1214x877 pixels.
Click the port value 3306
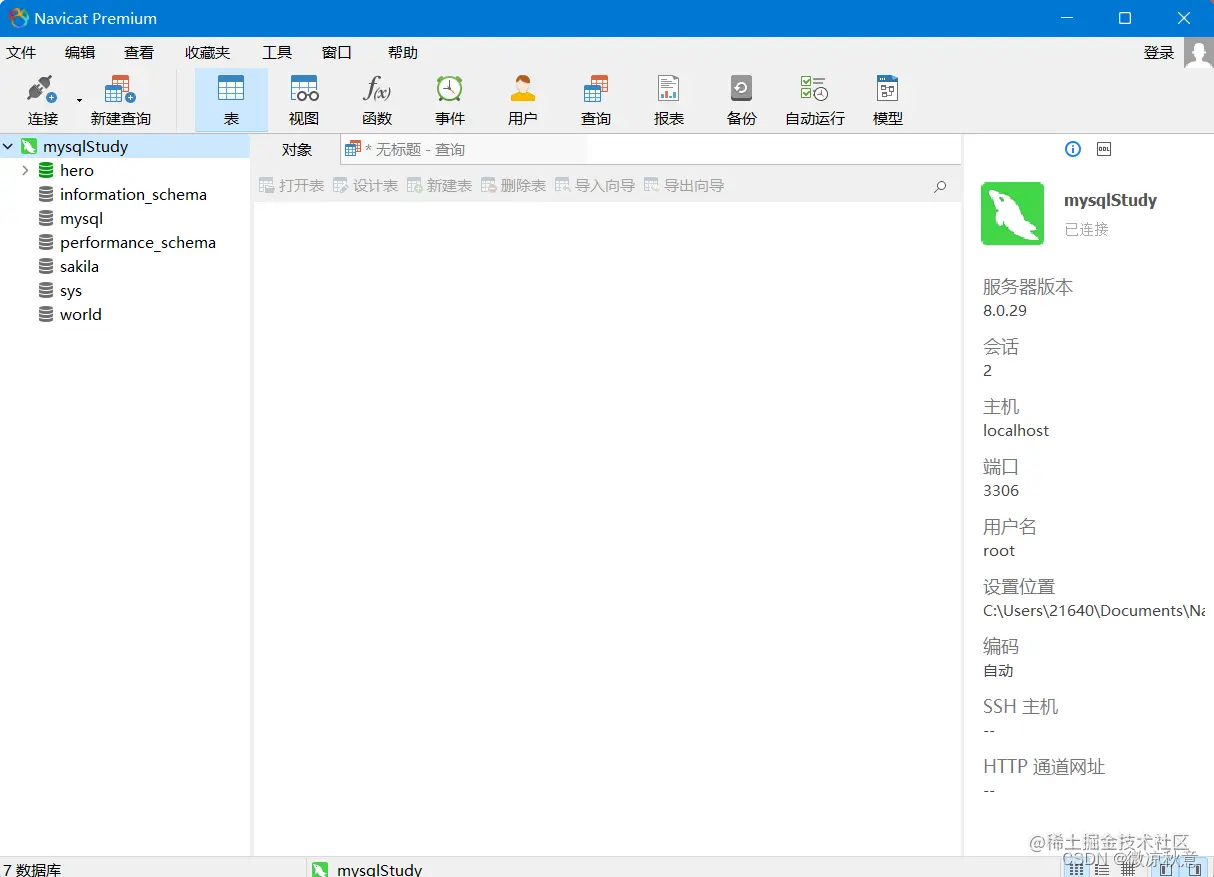(1001, 491)
